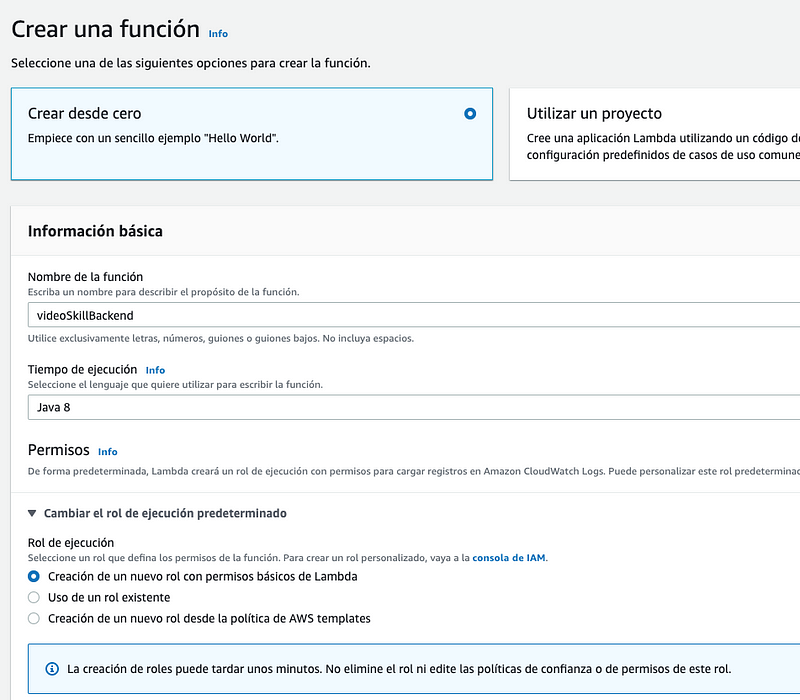Open Info link next to Tiempo de ejecución
The image size is (800, 700).
click(155, 370)
